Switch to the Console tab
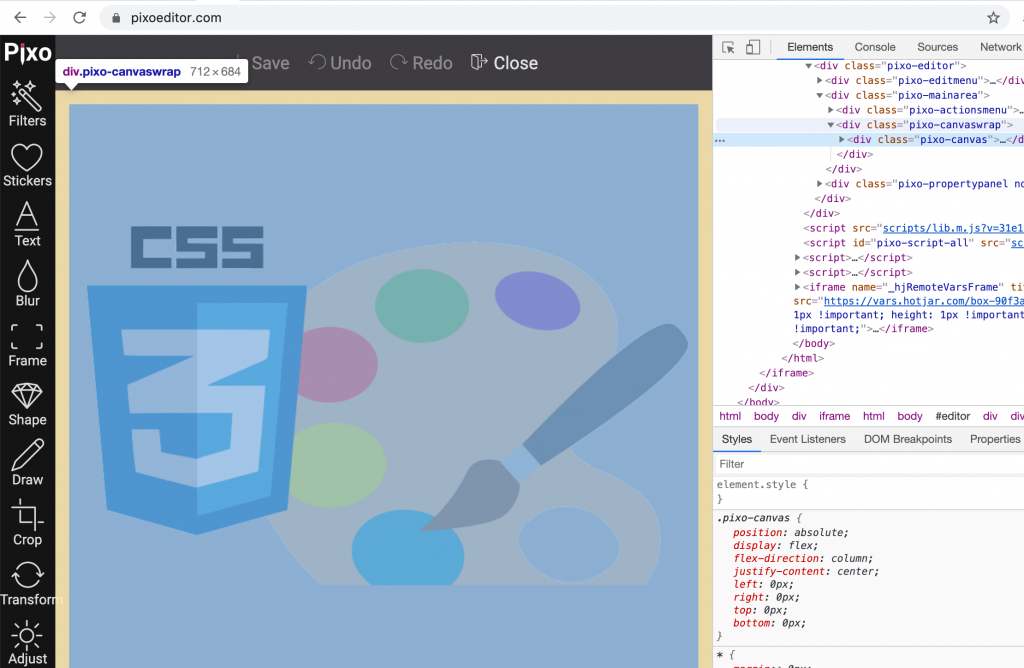 (x=874, y=47)
